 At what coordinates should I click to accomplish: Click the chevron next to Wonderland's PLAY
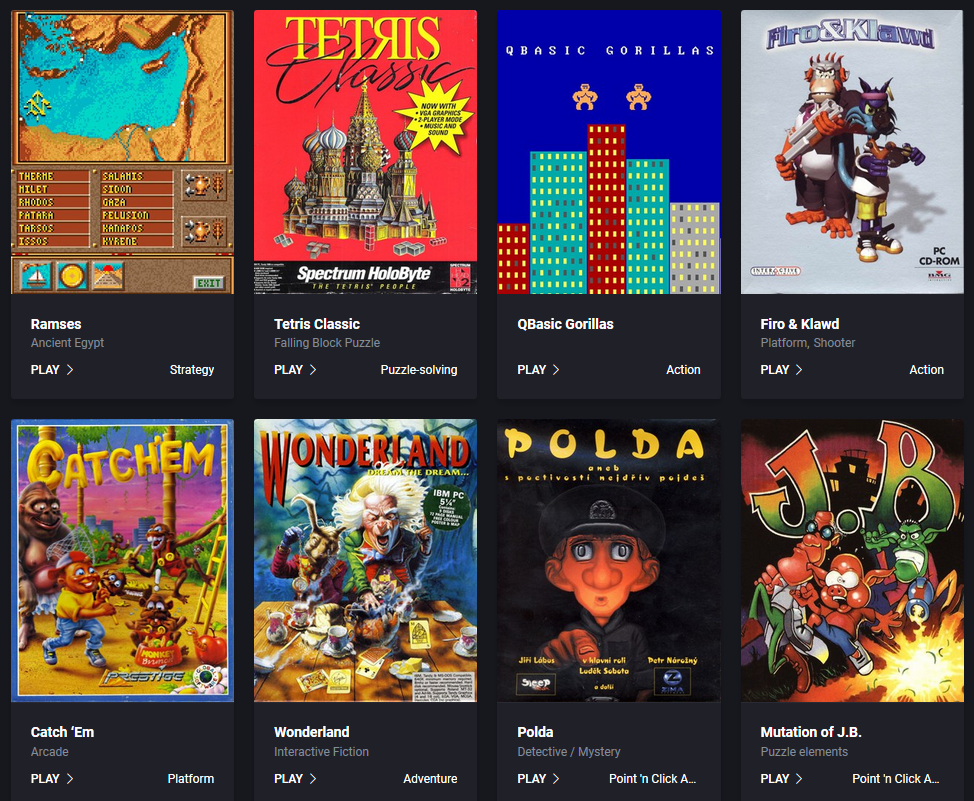(x=313, y=779)
